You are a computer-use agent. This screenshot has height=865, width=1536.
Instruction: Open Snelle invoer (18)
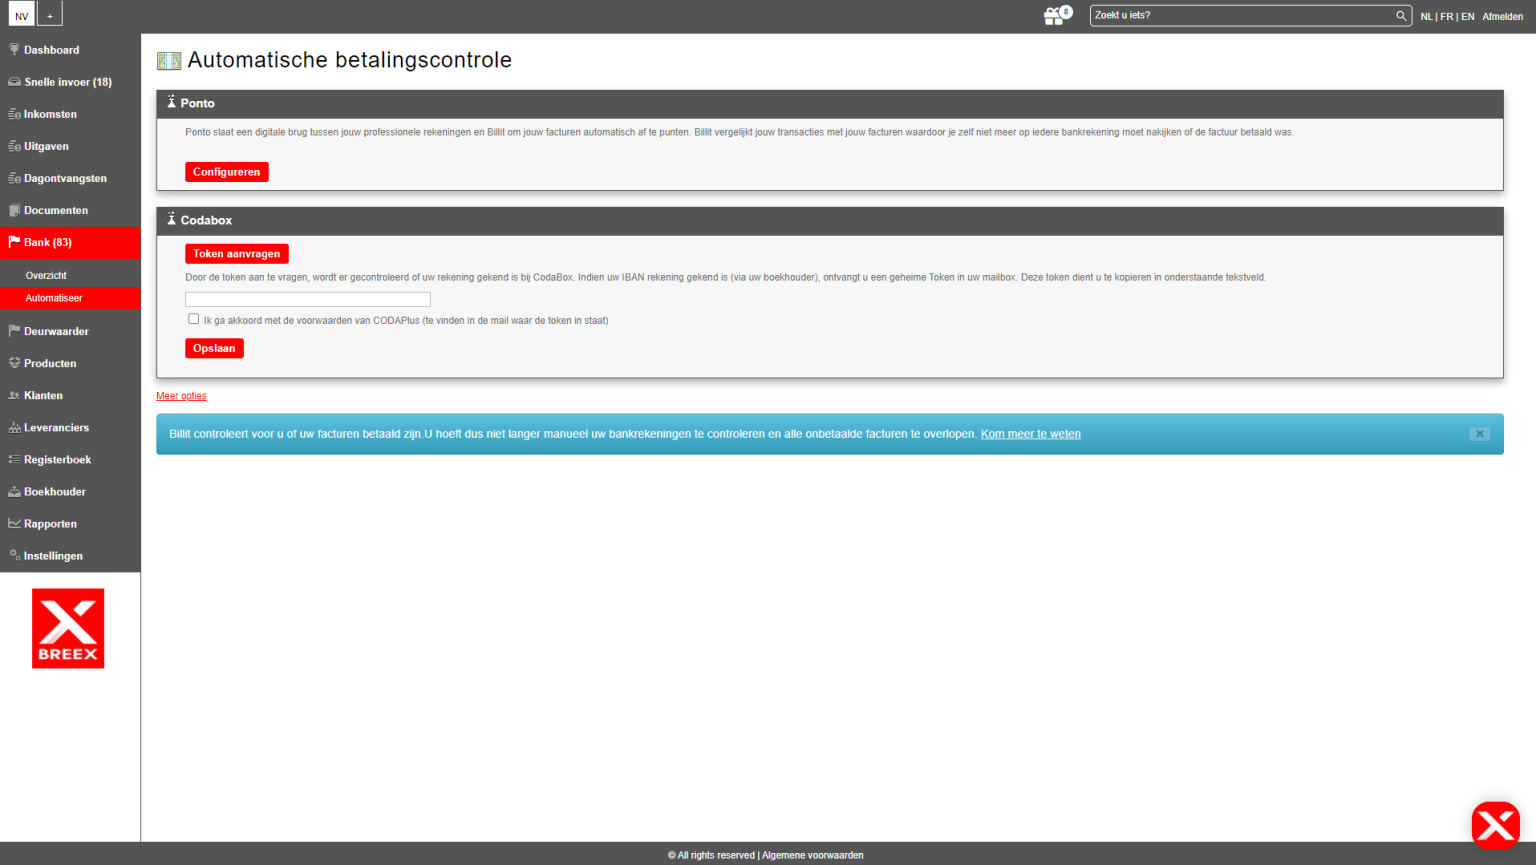(x=67, y=82)
